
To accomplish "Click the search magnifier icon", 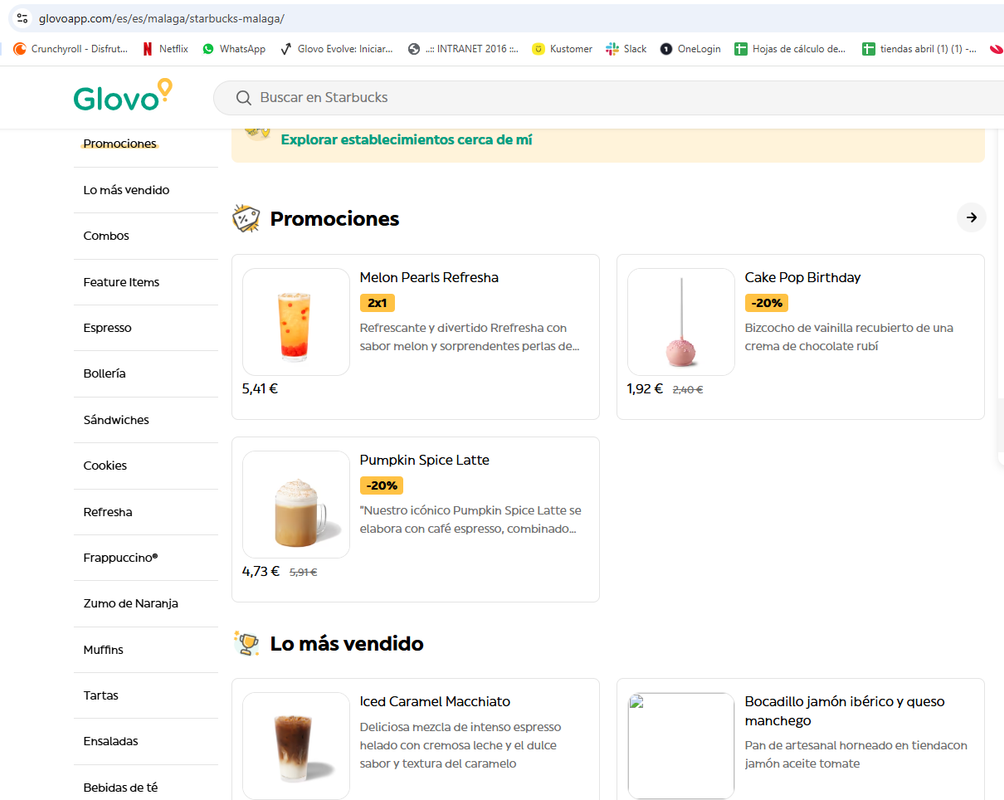I will coord(243,98).
